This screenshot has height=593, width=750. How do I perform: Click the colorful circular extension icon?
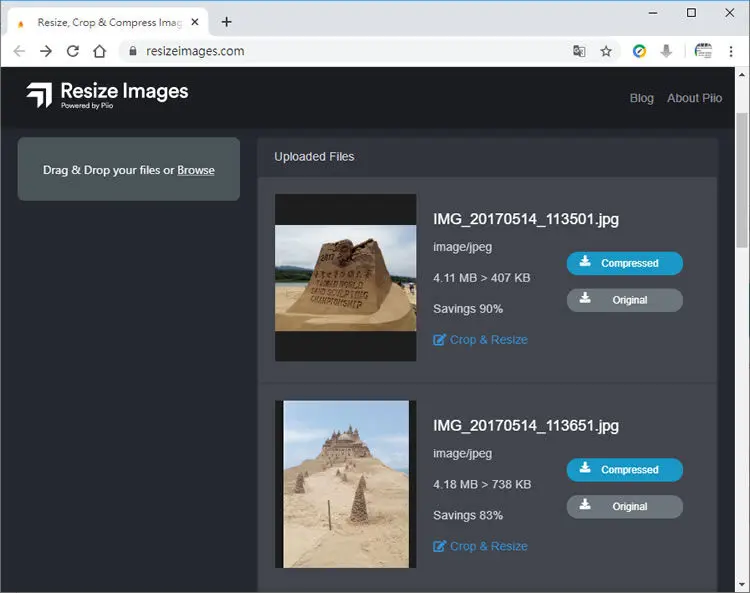coord(640,51)
